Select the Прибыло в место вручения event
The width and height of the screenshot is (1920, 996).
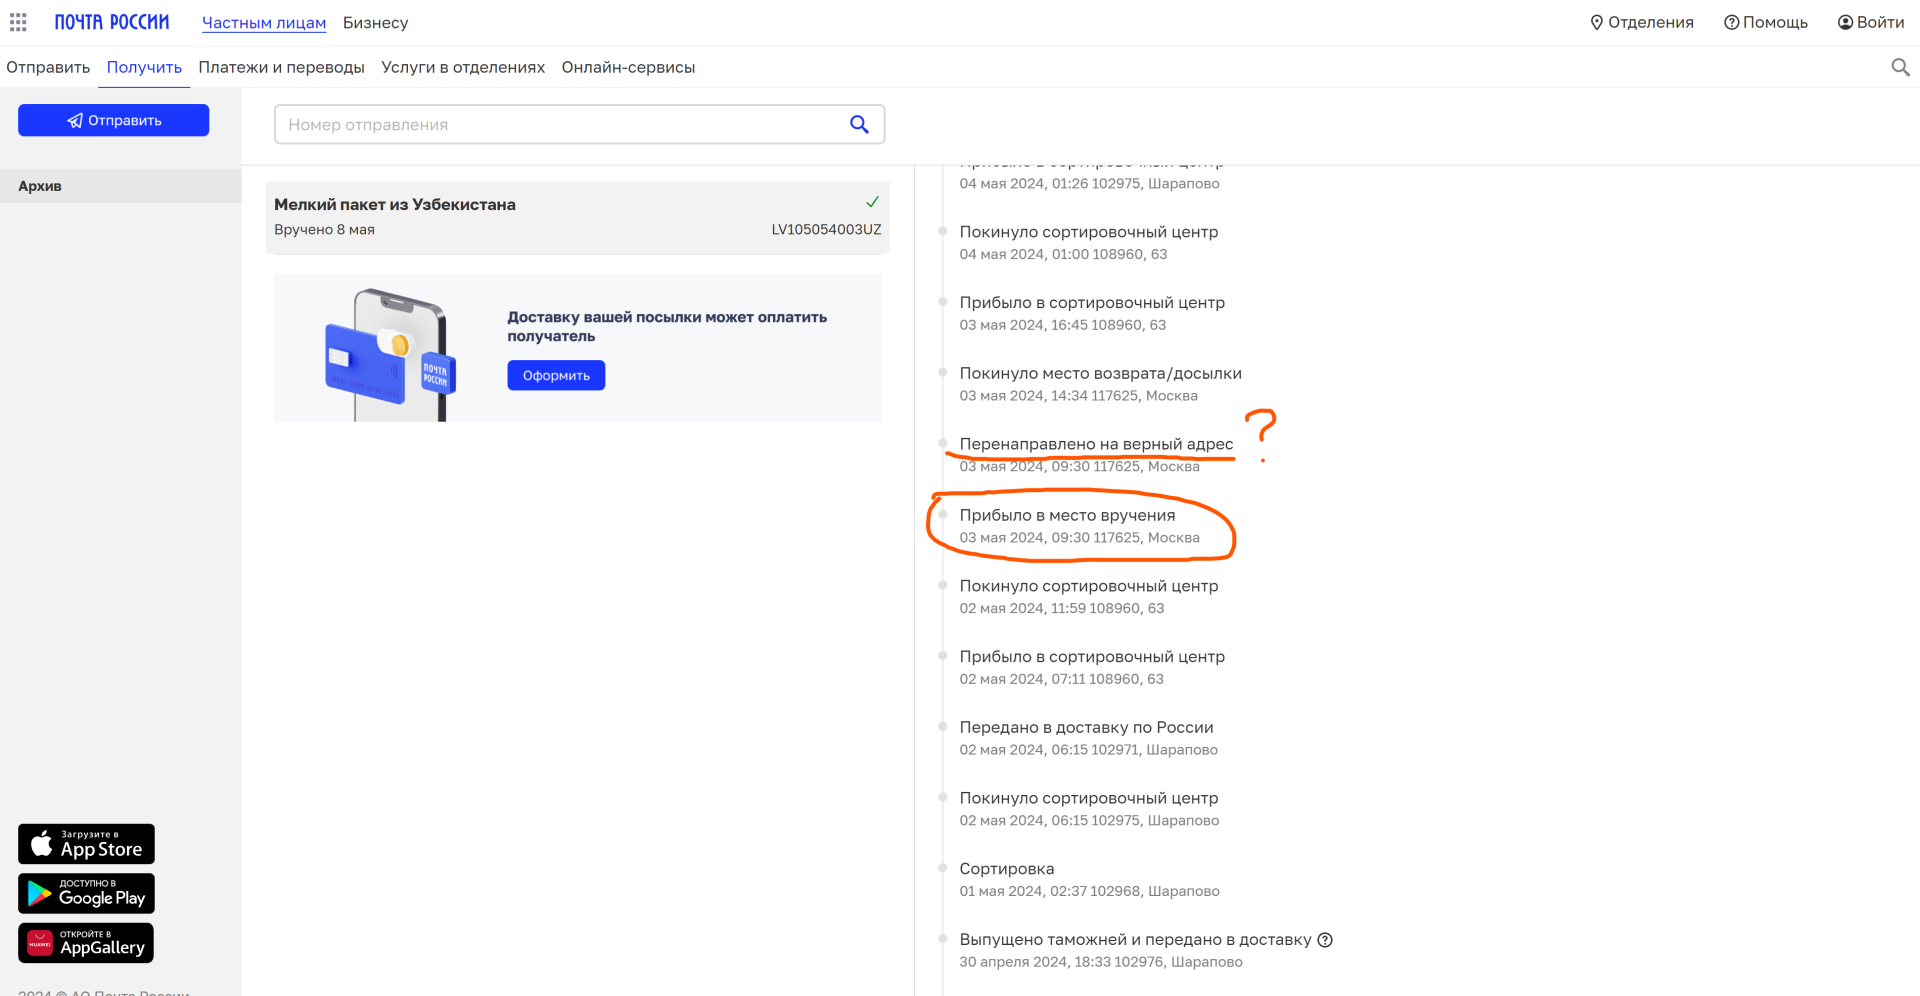click(x=1067, y=515)
